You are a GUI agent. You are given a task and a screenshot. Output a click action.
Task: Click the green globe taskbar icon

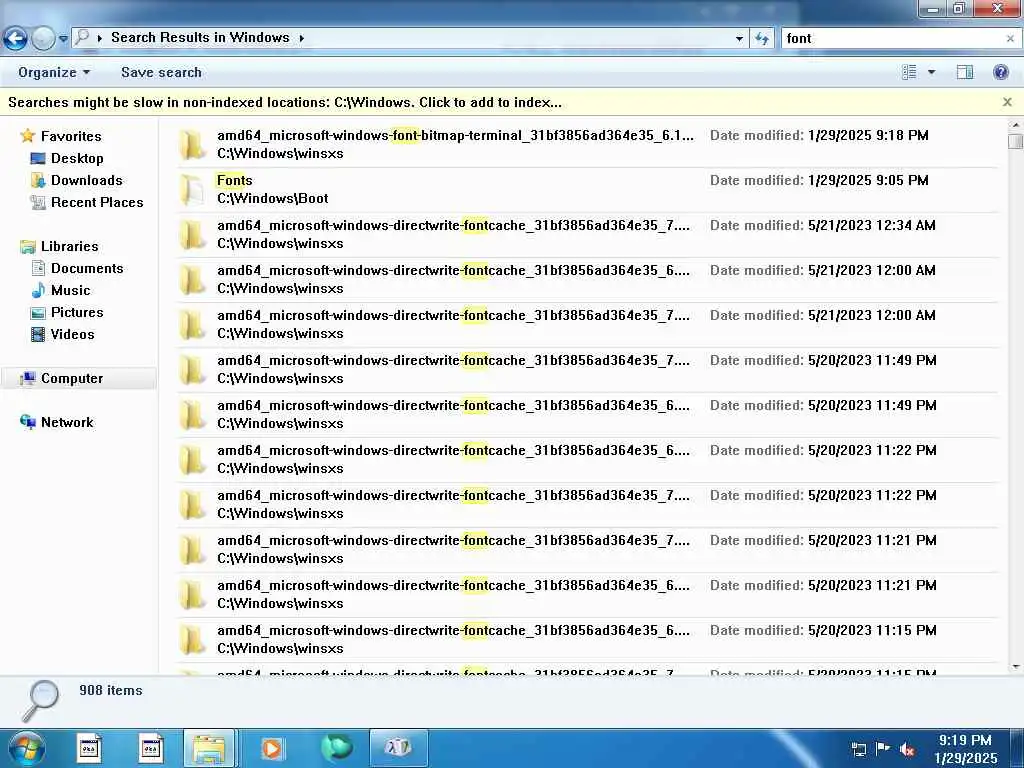(337, 748)
